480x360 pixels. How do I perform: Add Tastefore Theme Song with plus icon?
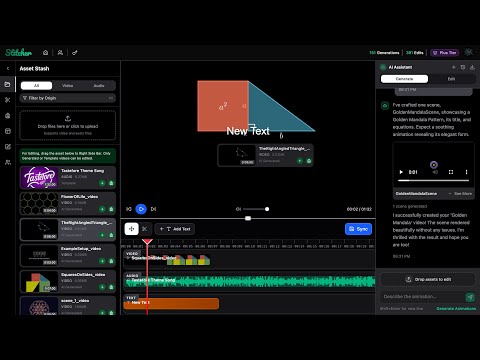point(102,183)
